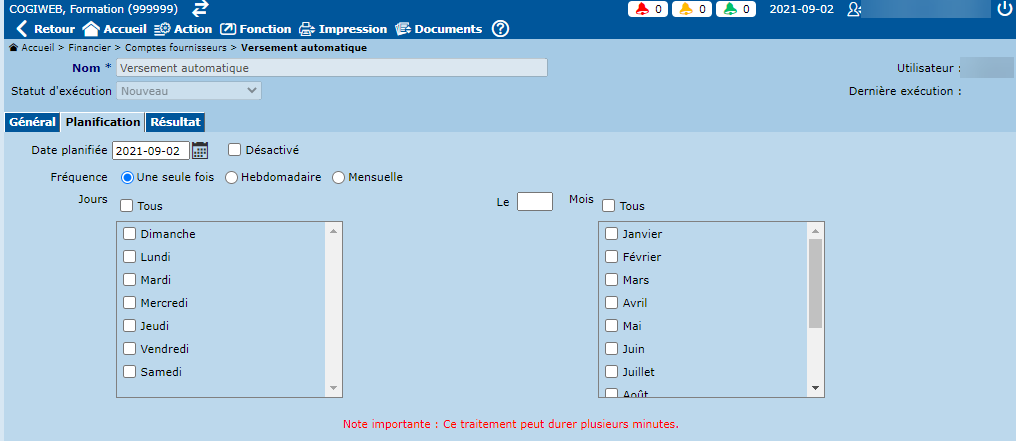The height and width of the screenshot is (441, 1016).
Task: Open the Action menu
Action: tap(183, 29)
